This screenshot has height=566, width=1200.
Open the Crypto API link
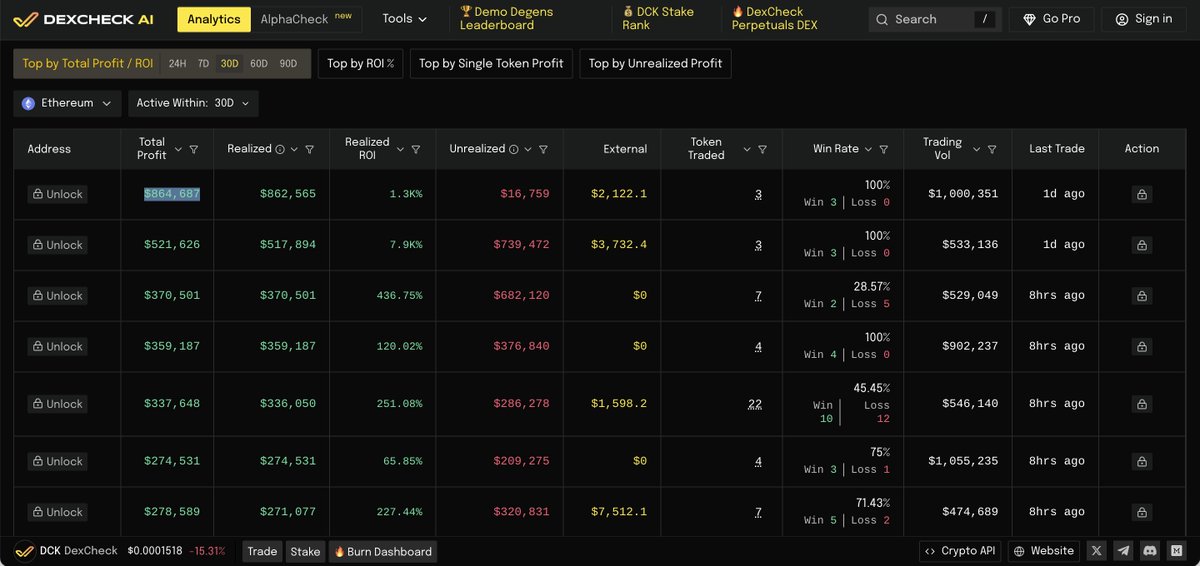pos(960,551)
